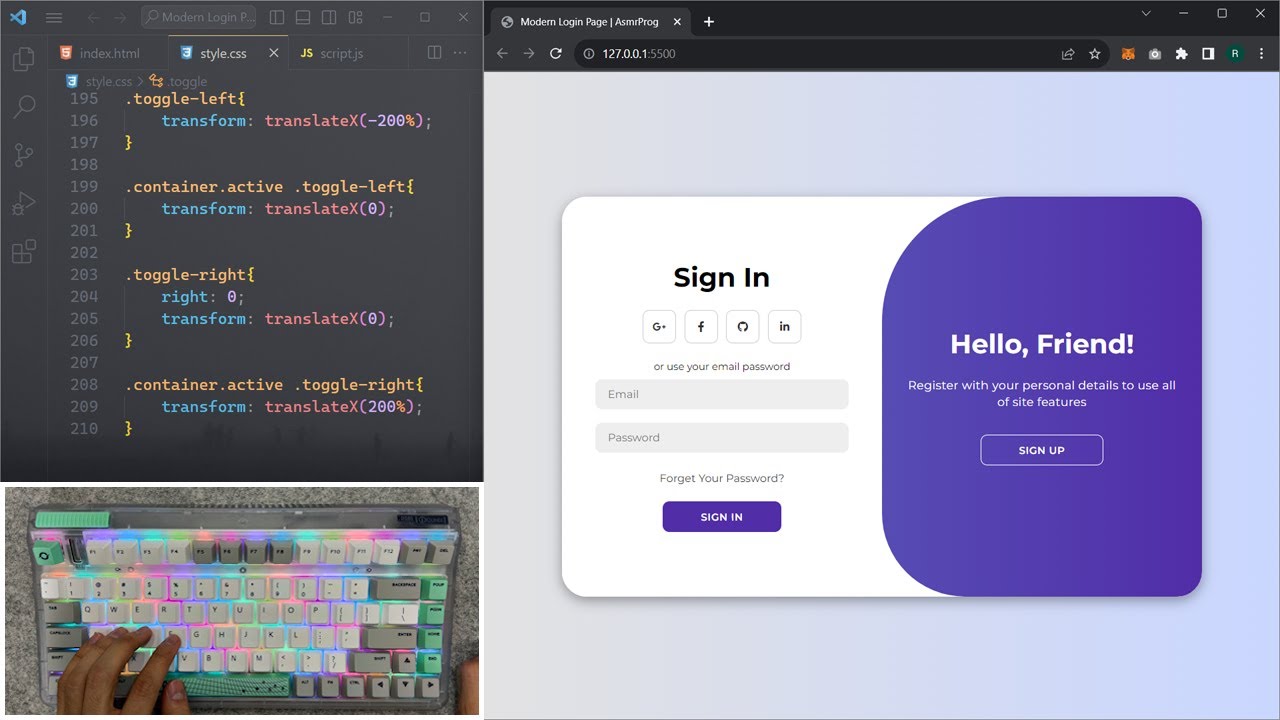Click the address bar showing 127.0.0.1:5500

(820, 53)
